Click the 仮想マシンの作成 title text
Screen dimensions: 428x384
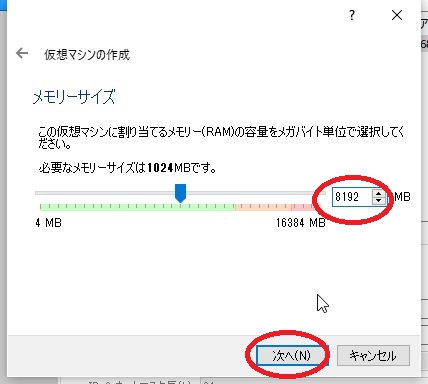click(x=87, y=54)
